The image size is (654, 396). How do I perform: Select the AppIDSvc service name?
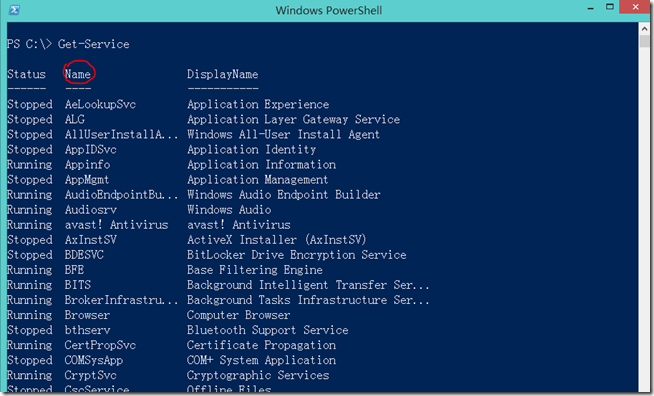pos(91,149)
